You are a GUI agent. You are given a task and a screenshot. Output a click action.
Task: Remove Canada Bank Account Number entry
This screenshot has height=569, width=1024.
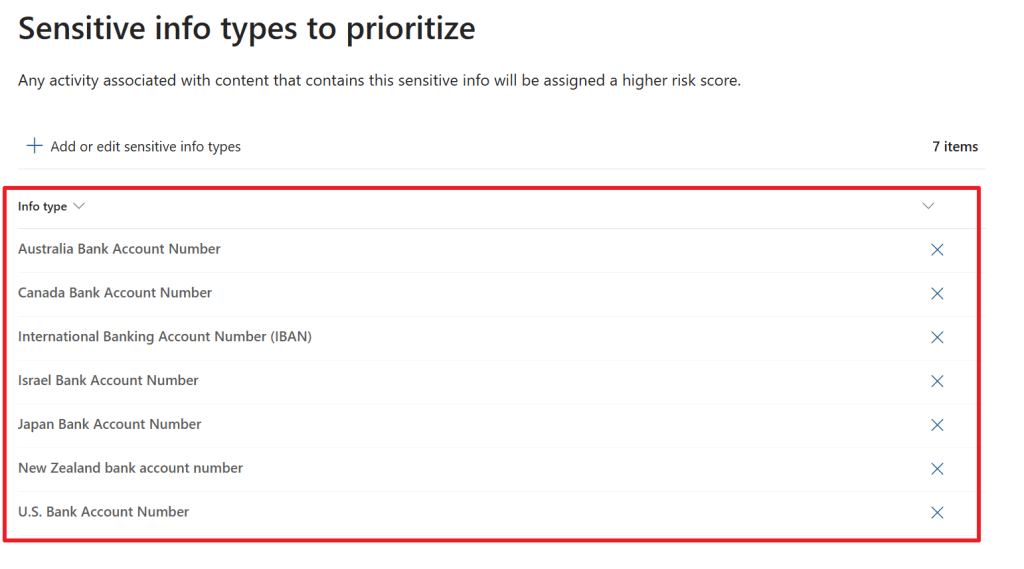(x=937, y=294)
